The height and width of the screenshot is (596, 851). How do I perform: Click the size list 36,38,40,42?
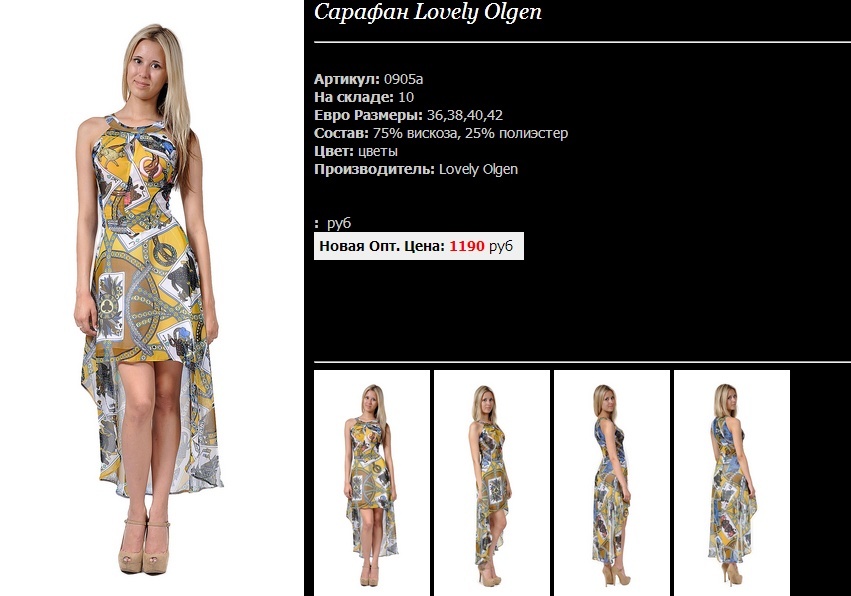pos(465,115)
